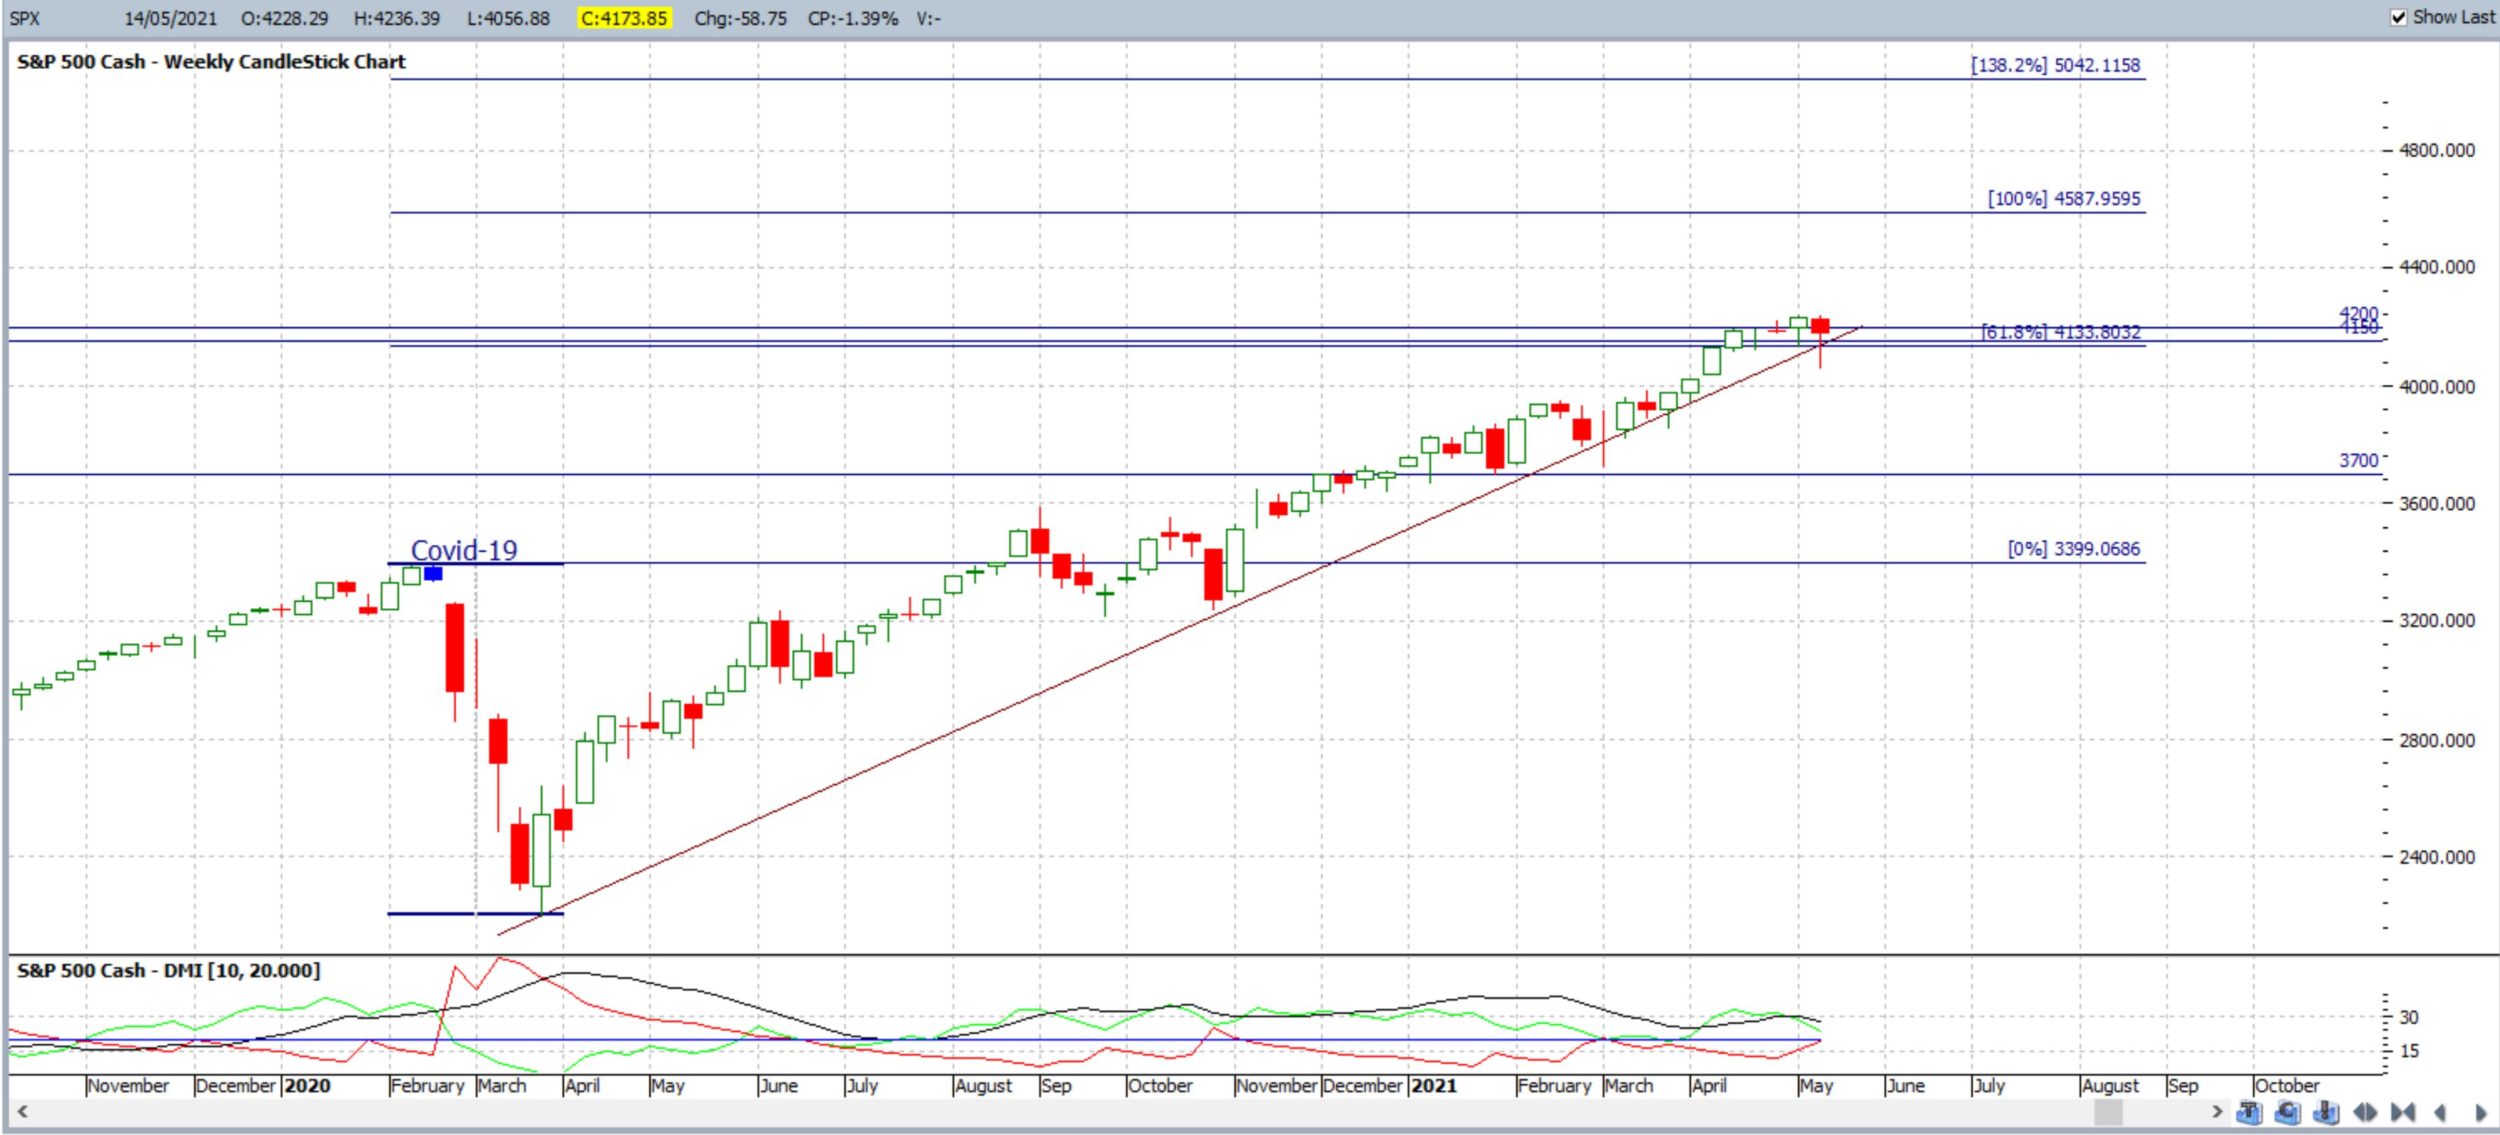Click the 4400.000 price axis label
The width and height of the screenshot is (2500, 1135).
2437,267
